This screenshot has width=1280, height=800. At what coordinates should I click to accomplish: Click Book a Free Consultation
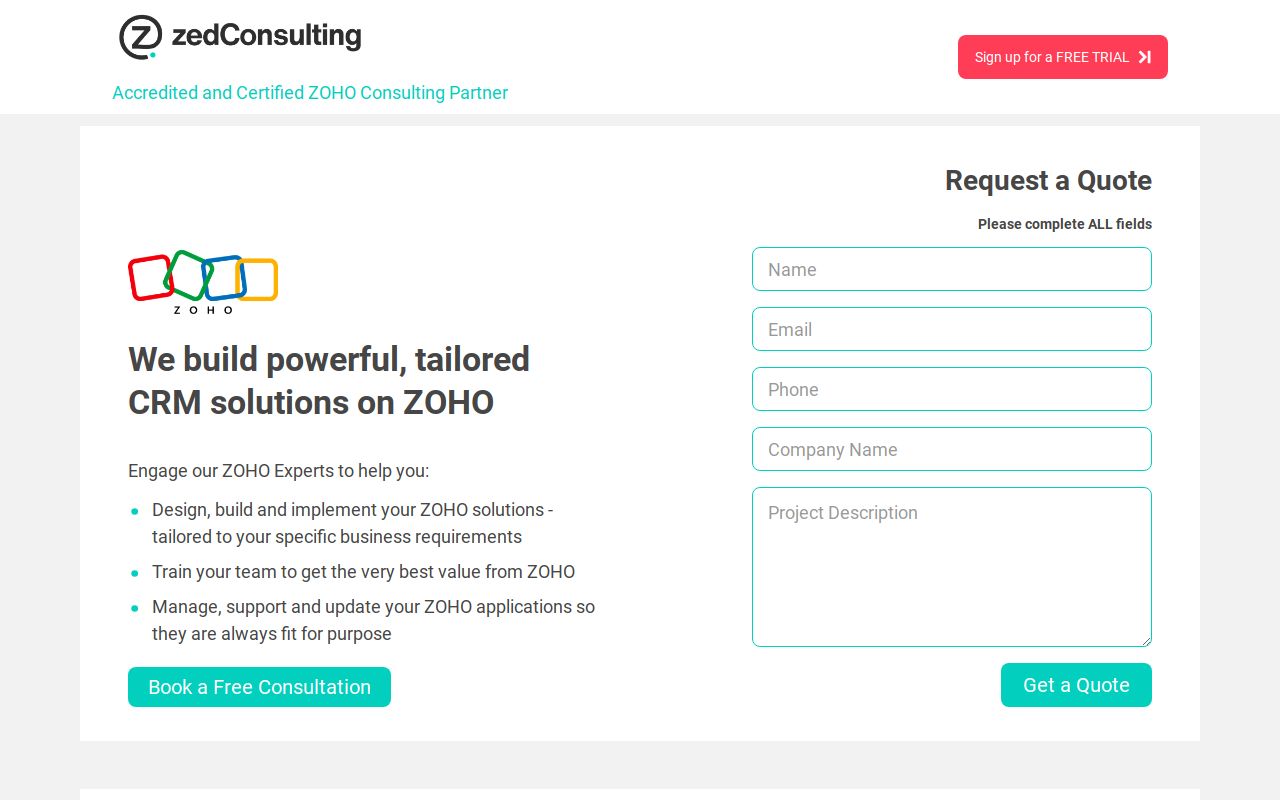[x=259, y=687]
